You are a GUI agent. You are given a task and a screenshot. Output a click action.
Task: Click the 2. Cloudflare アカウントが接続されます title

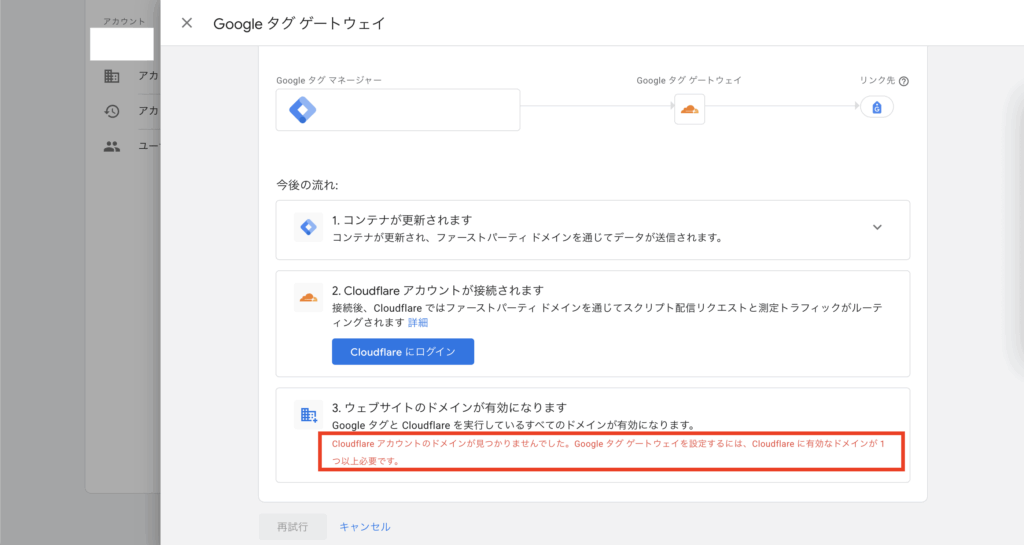(438, 290)
